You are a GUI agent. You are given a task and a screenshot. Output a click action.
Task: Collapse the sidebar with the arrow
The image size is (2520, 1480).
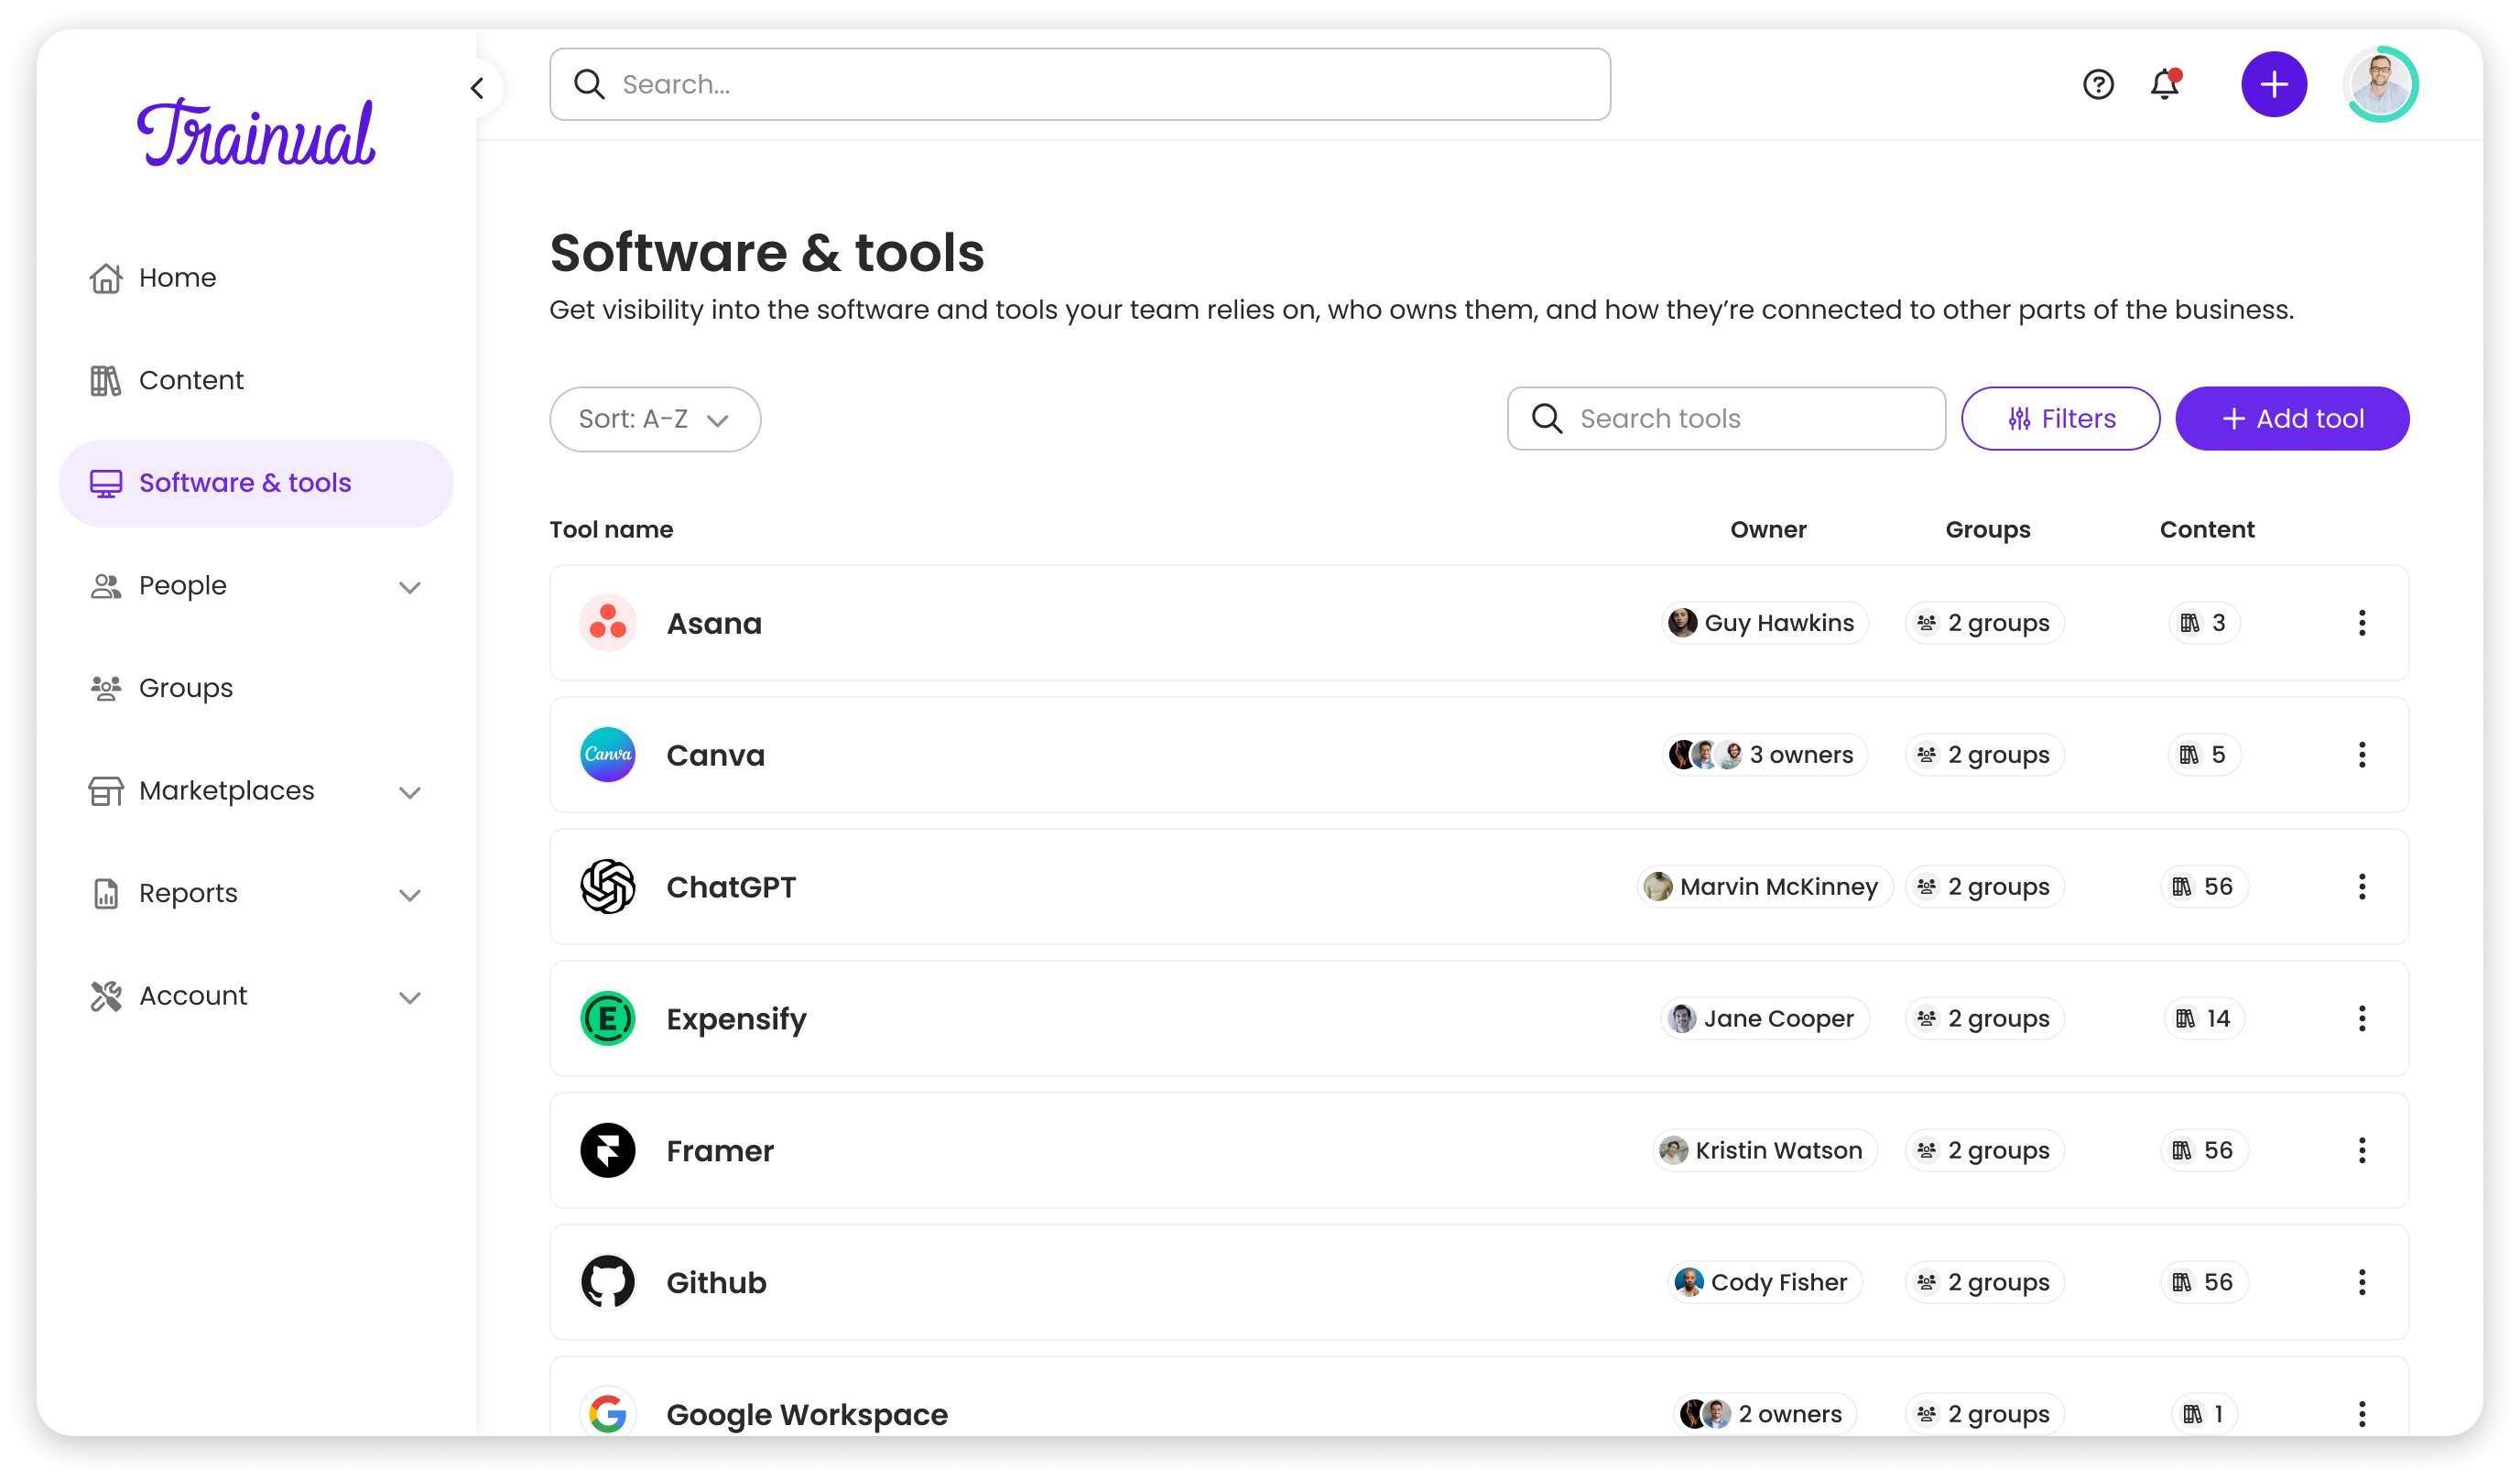point(477,88)
